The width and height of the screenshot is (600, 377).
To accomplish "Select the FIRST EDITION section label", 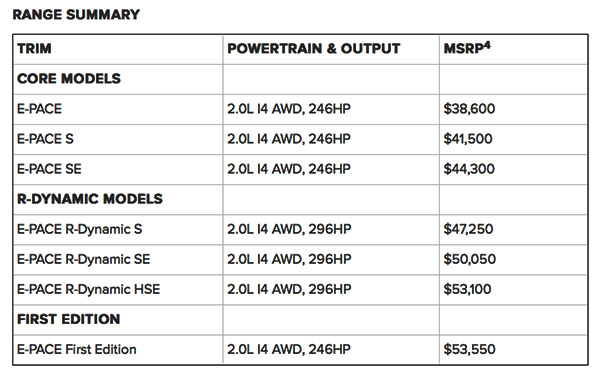I will tap(68, 319).
